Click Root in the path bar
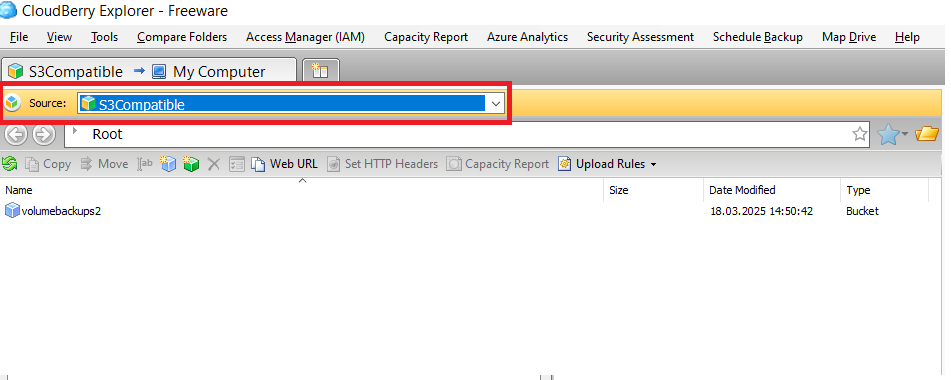The width and height of the screenshot is (951, 380). [107, 134]
